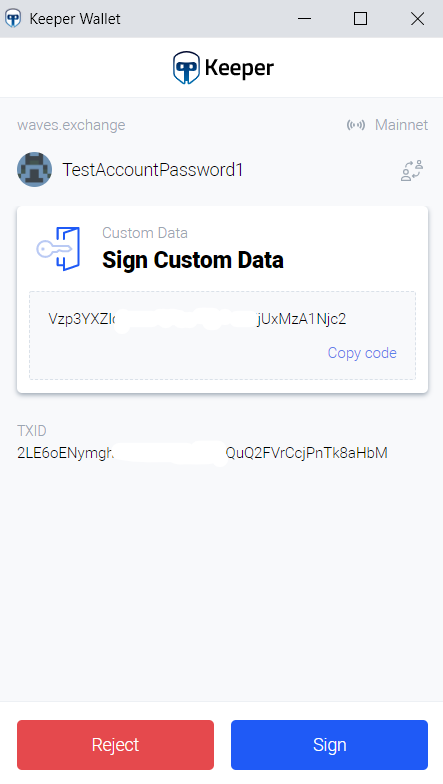Open the switch account icon

412,170
